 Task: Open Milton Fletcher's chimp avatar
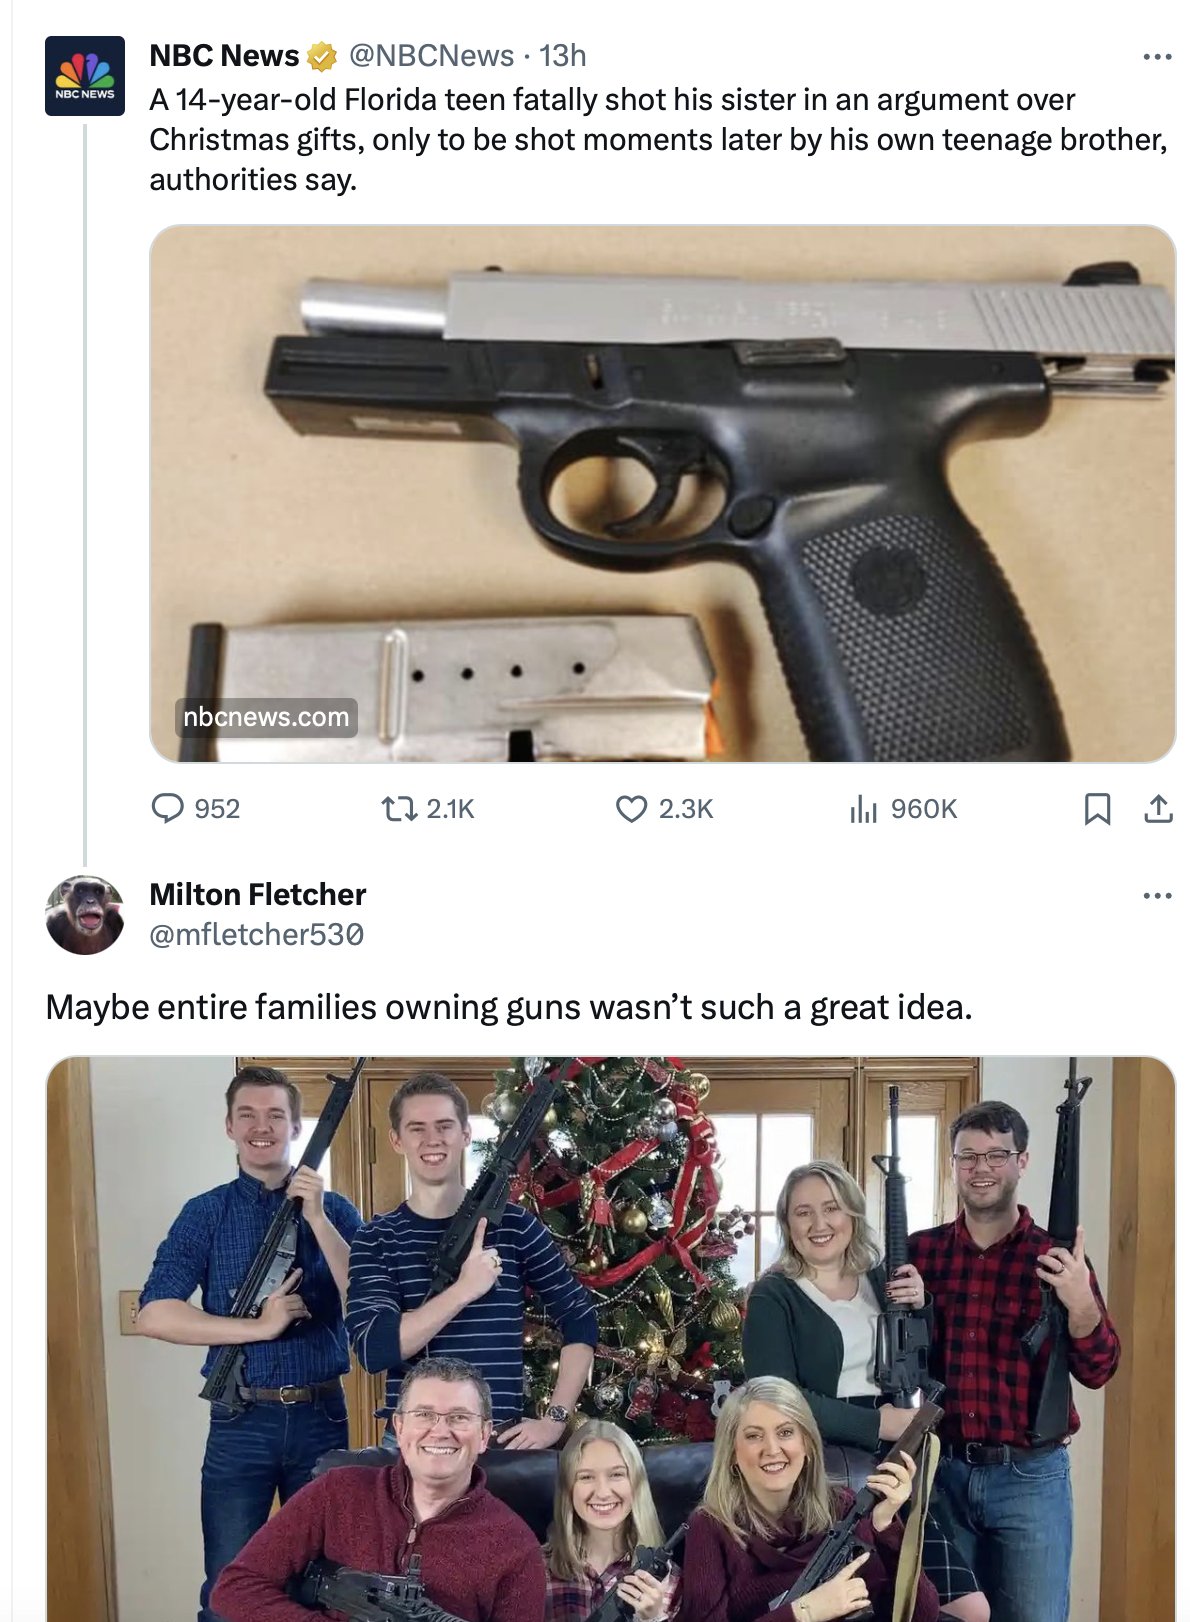[85, 914]
